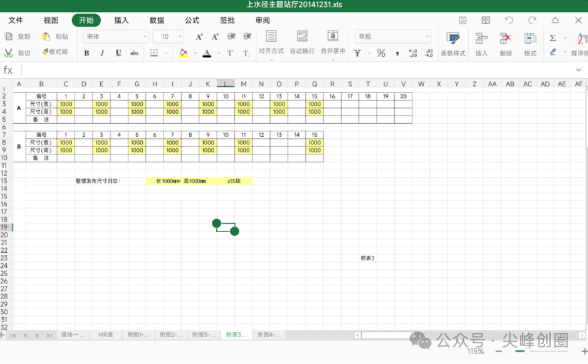Click the decrease indent icon
Image resolution: width=588 pixels, height=364 pixels.
point(231,36)
